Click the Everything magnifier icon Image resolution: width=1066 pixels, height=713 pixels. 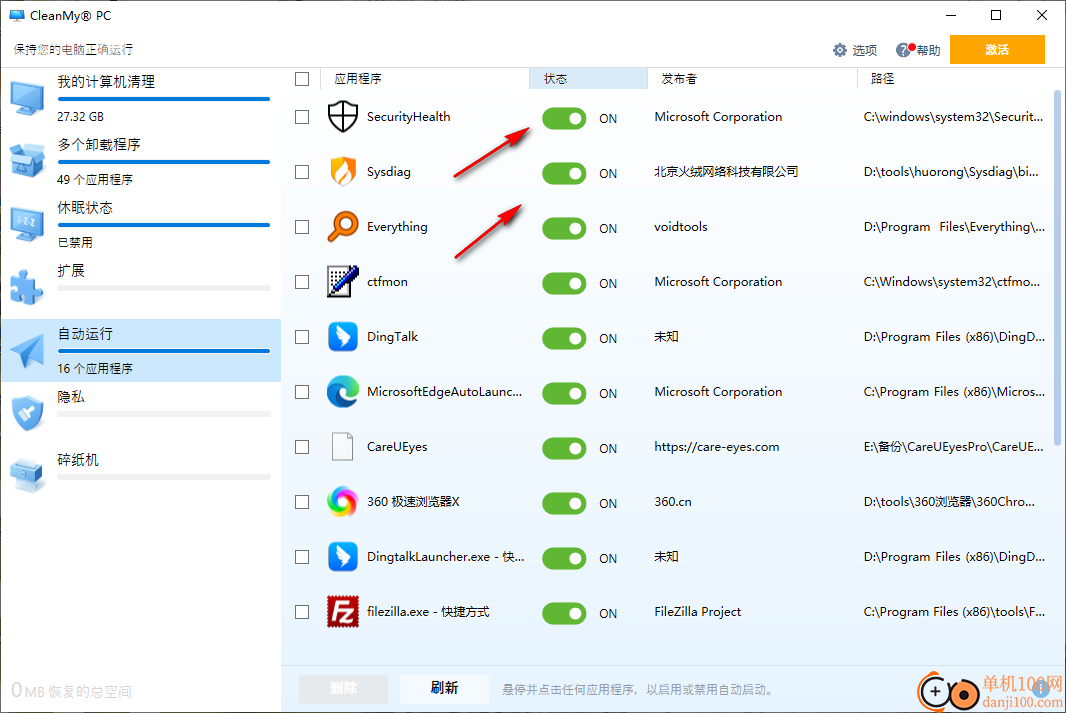[x=343, y=226]
